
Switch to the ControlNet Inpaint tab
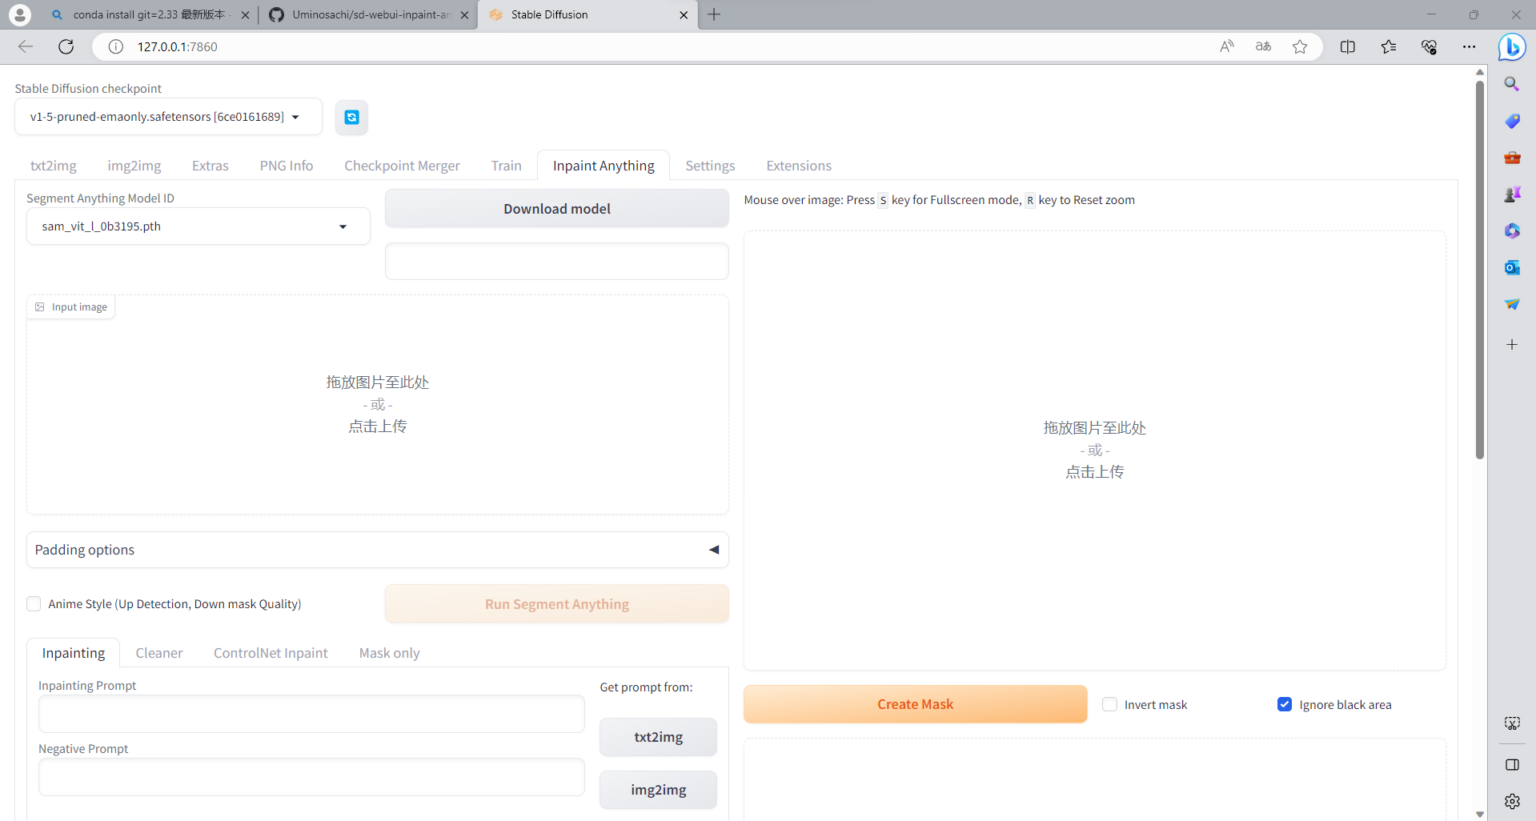[x=270, y=653]
